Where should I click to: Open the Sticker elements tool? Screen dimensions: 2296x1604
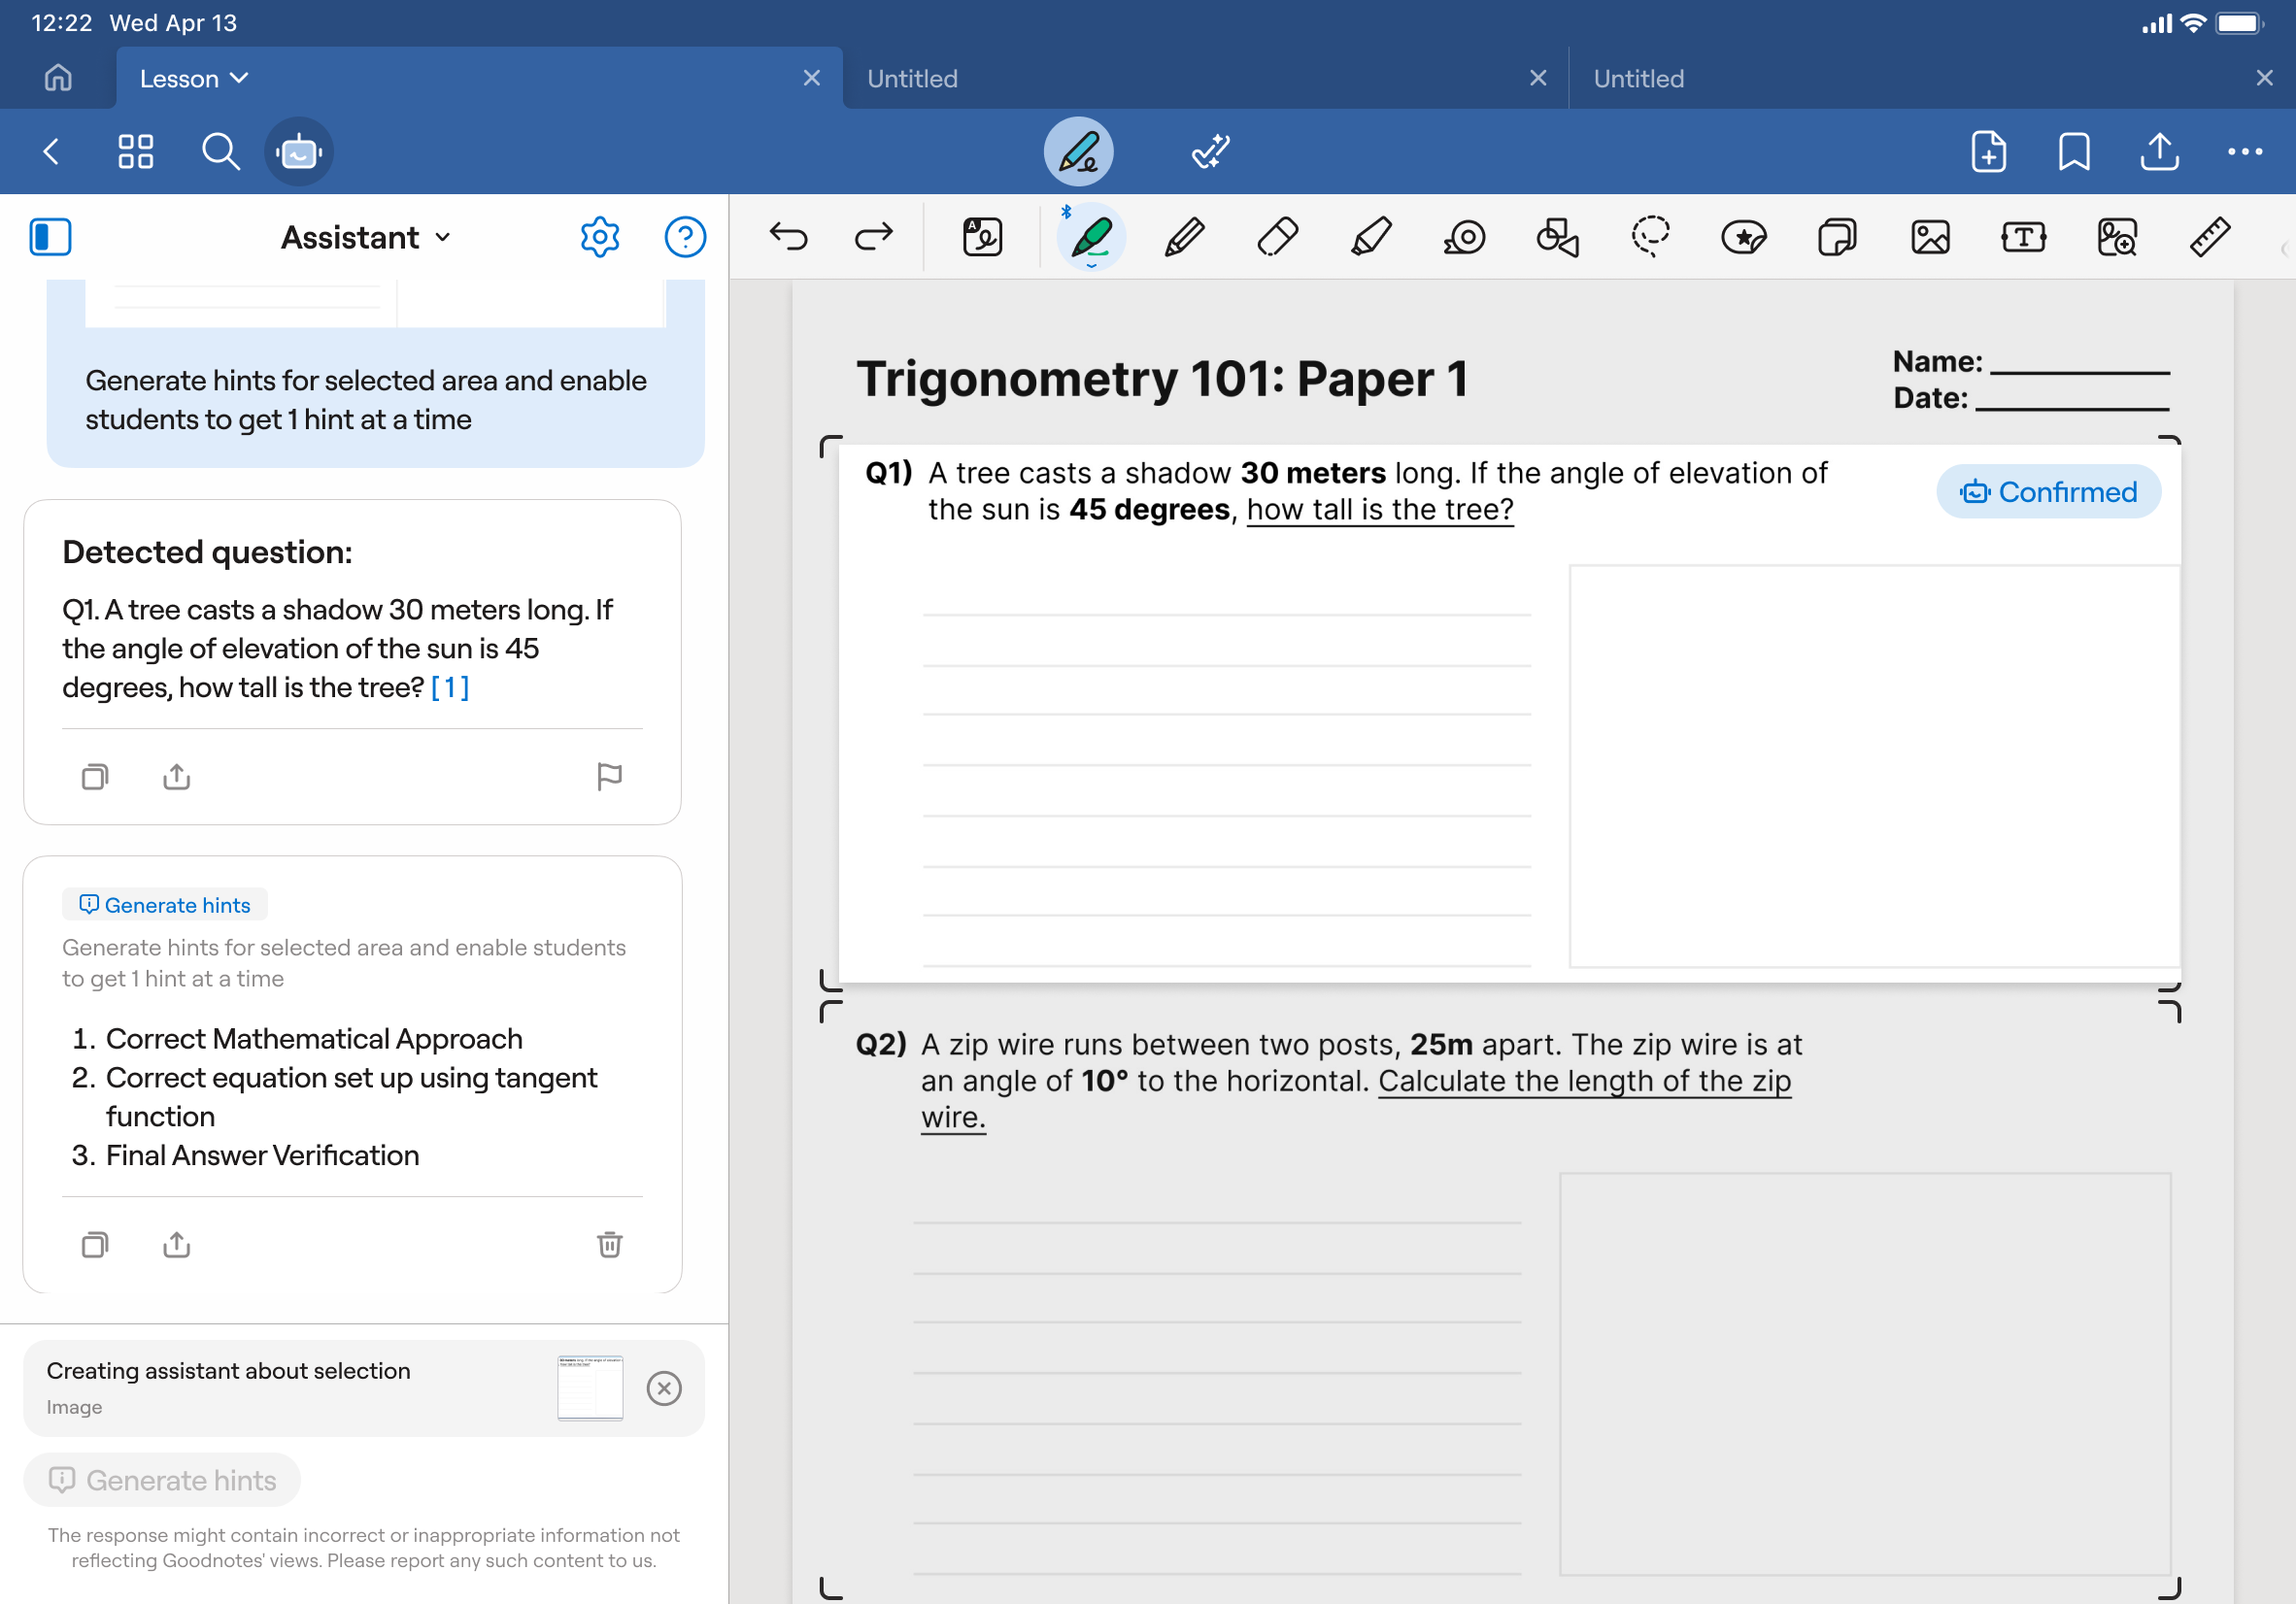click(x=1743, y=237)
